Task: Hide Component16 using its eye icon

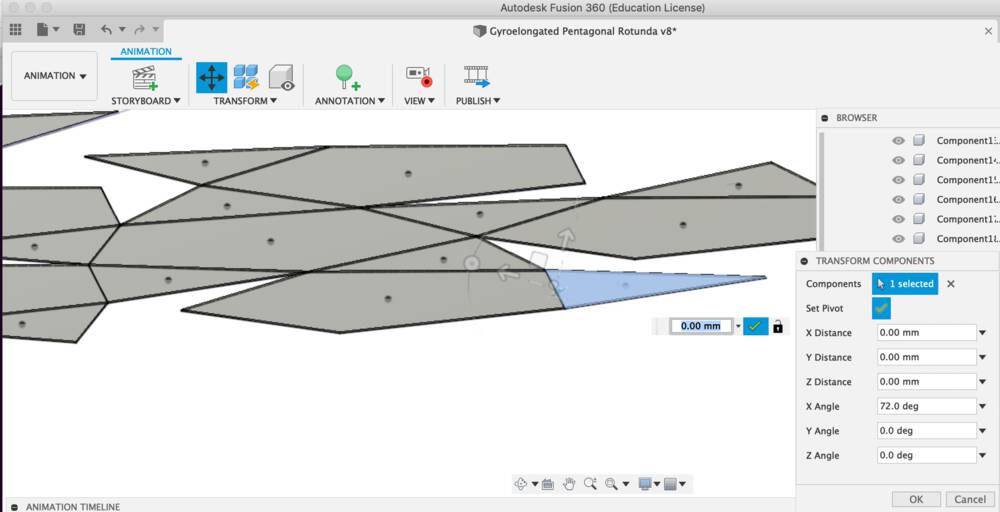Action: point(899,200)
